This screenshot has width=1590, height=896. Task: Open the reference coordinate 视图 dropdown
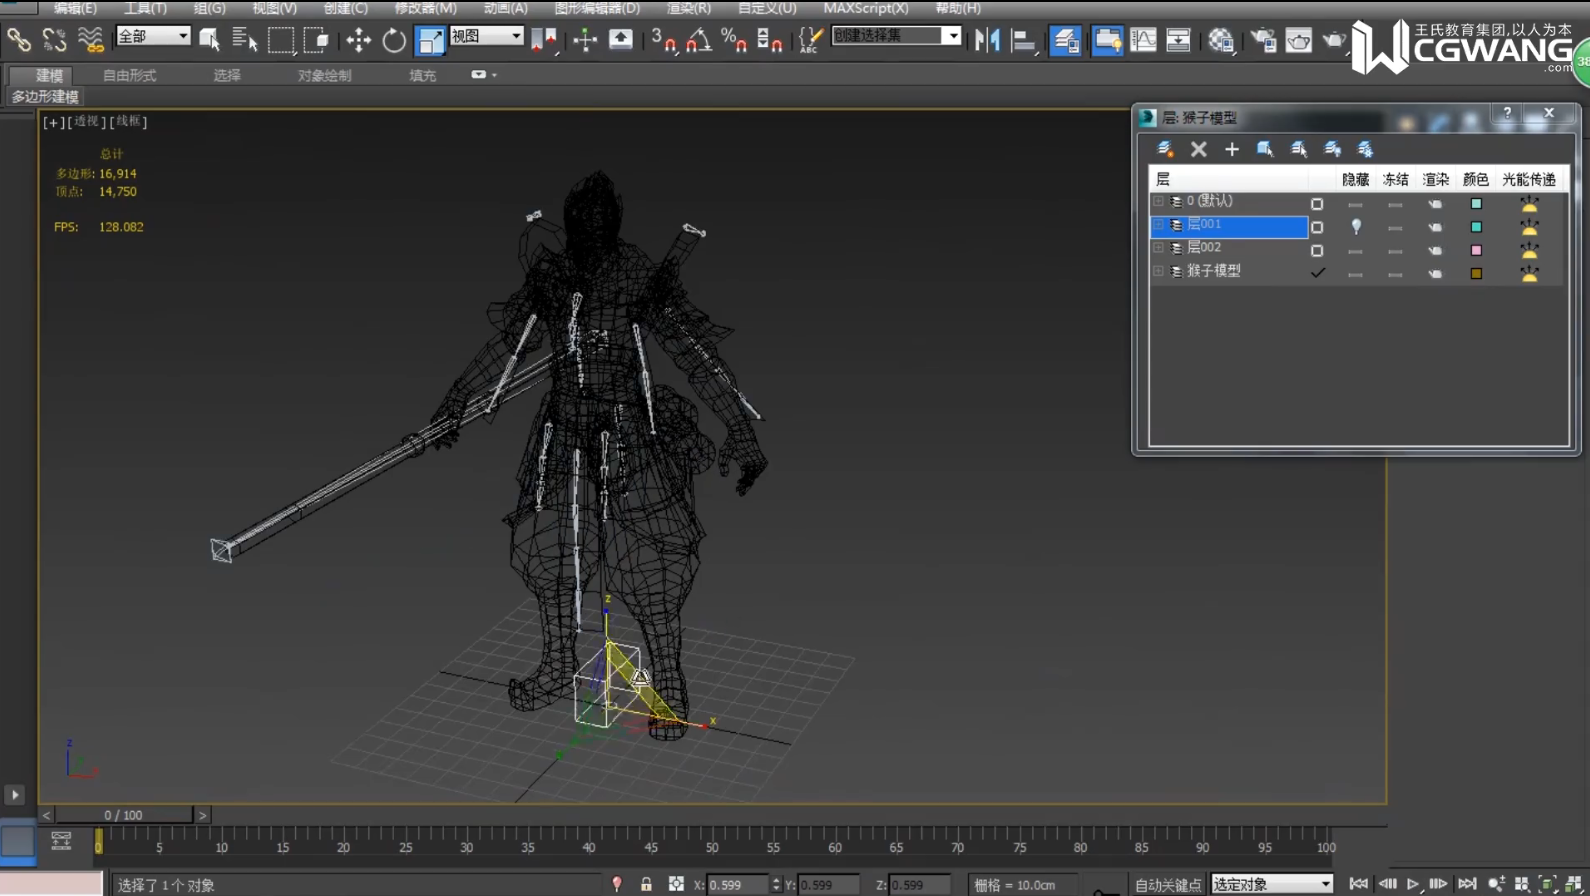click(487, 36)
